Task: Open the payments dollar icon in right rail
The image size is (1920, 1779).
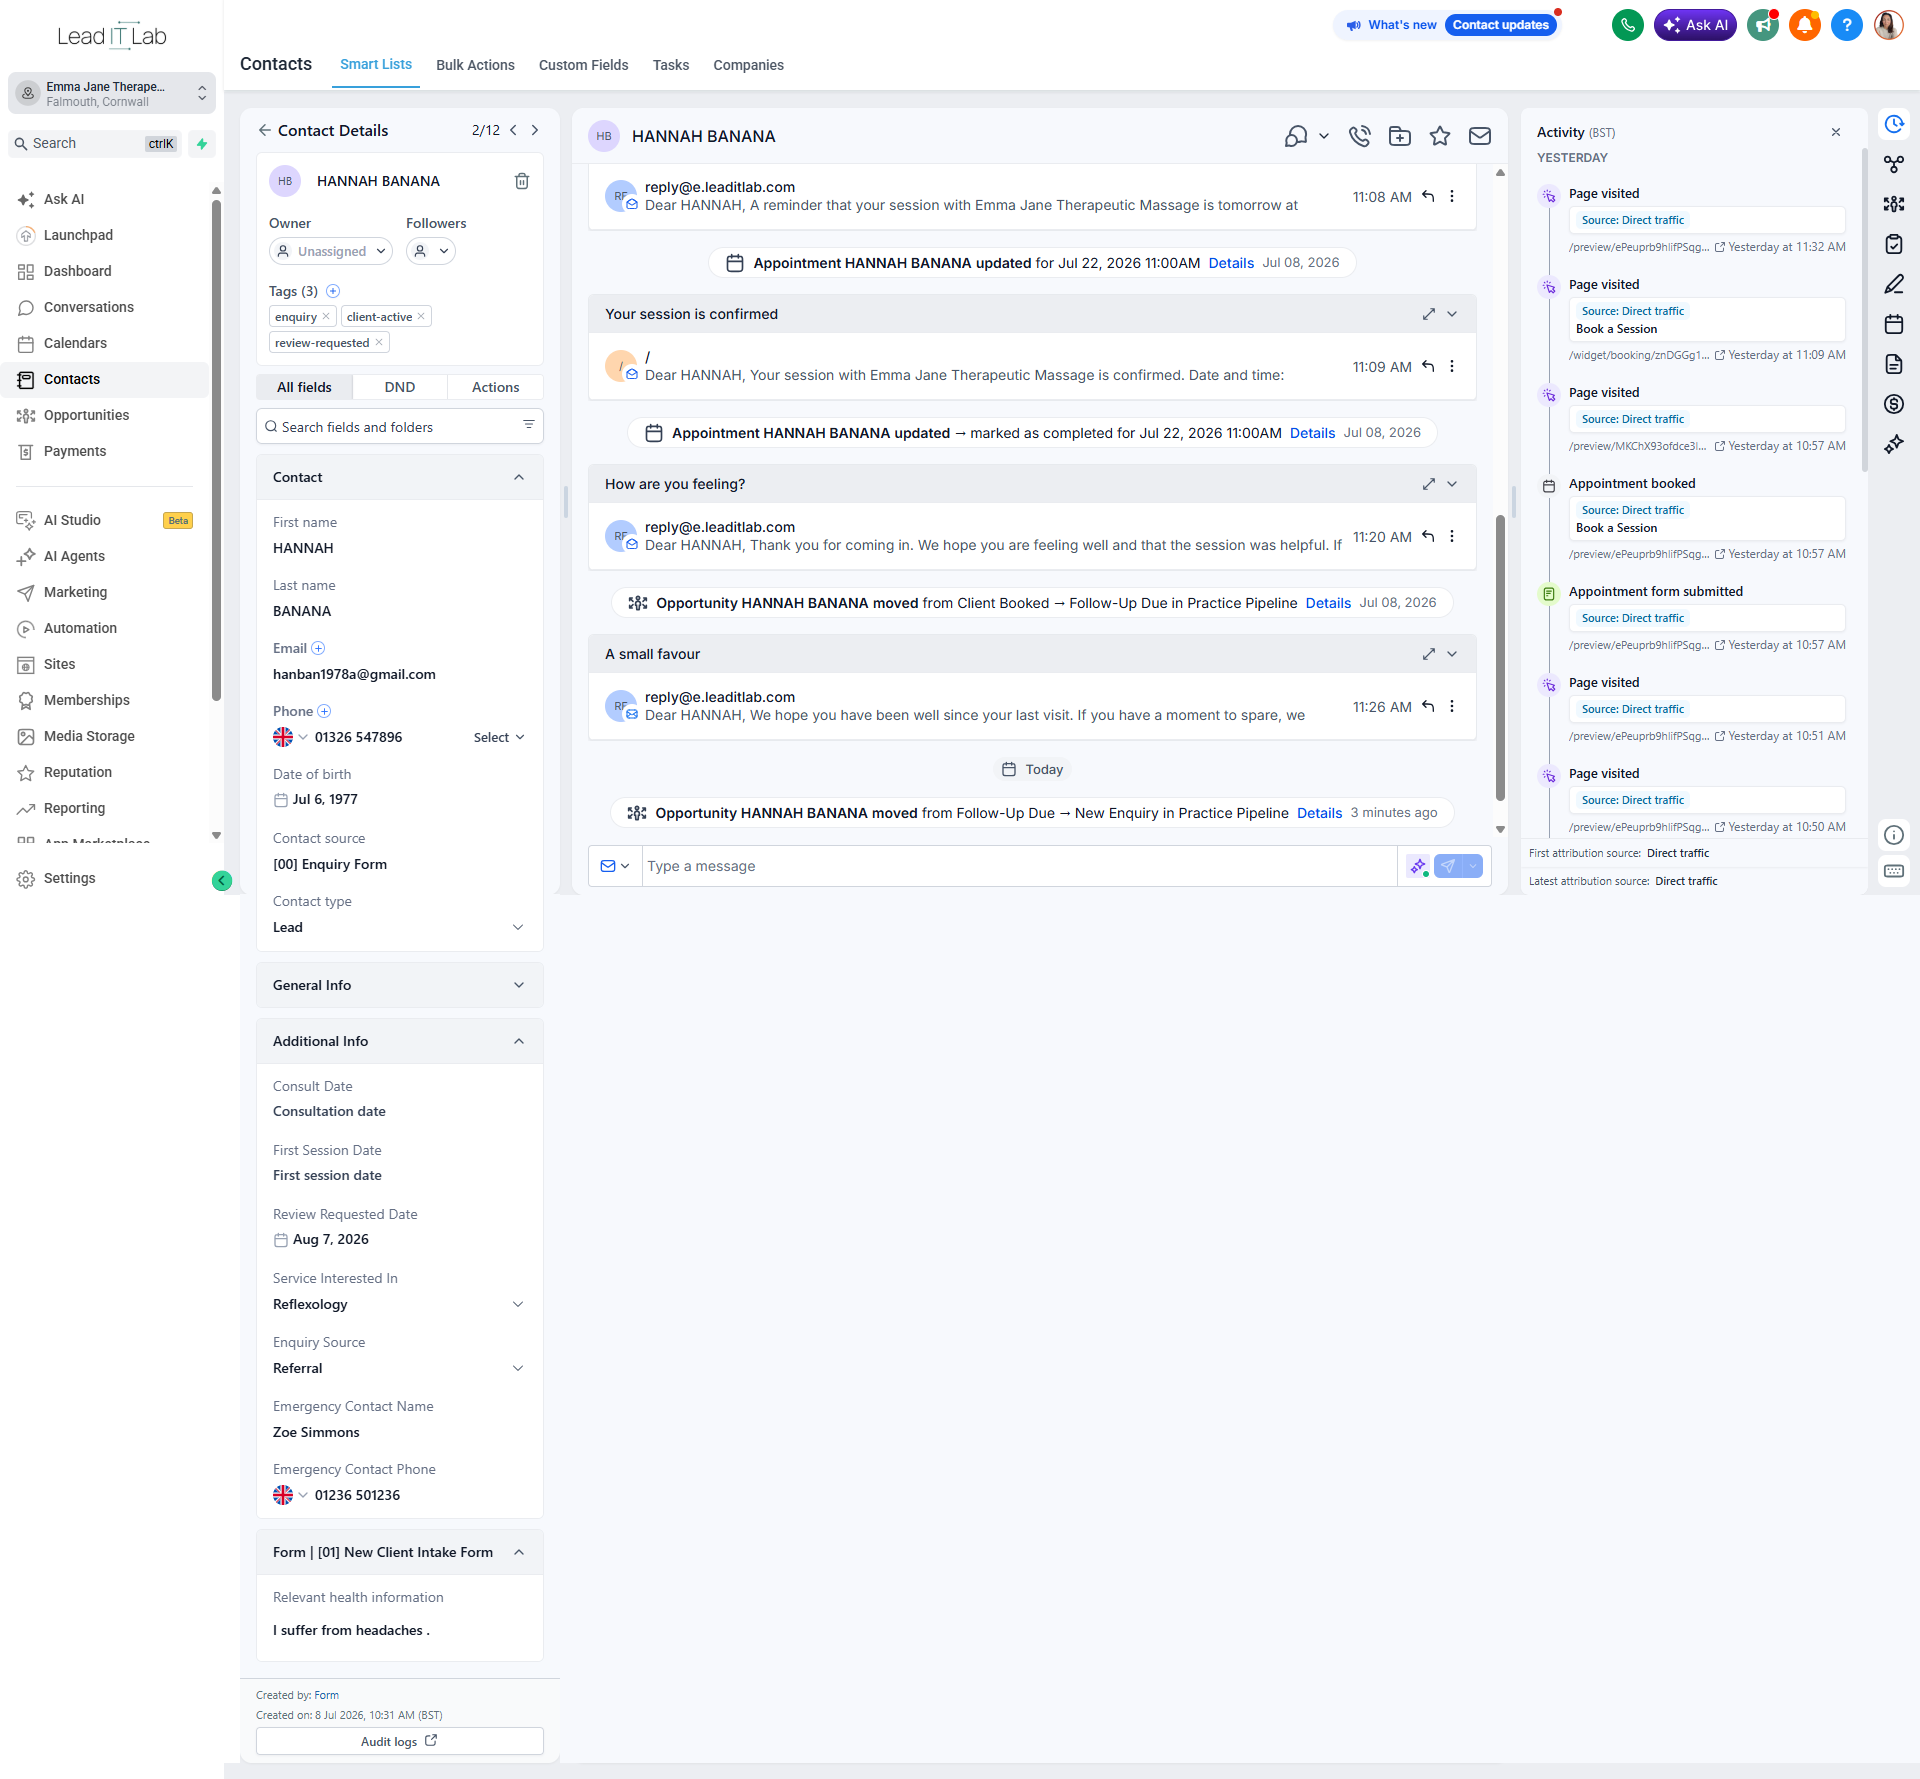Action: point(1893,404)
